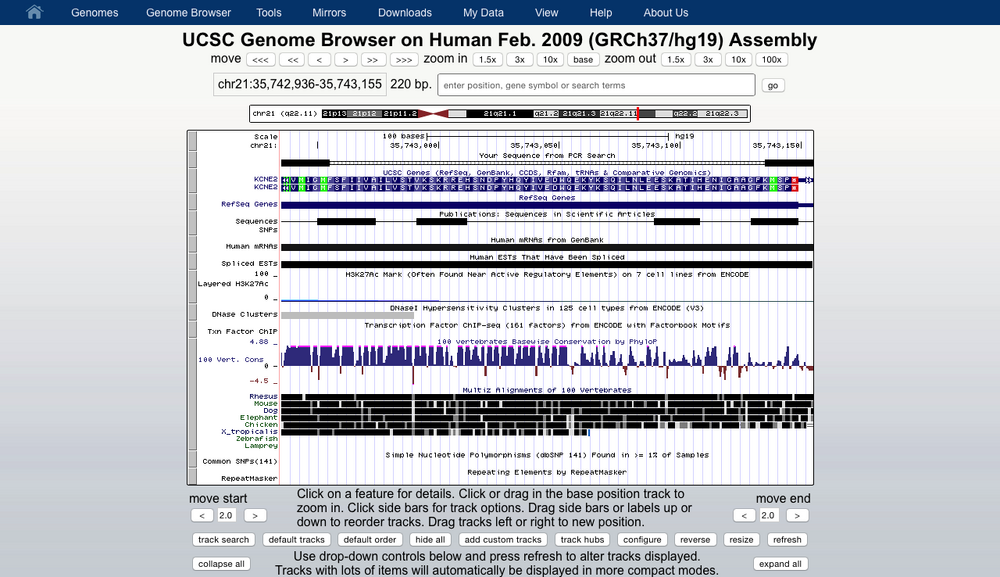Click the home icon in navigation bar
Image resolution: width=1000 pixels, height=577 pixels.
(34, 13)
